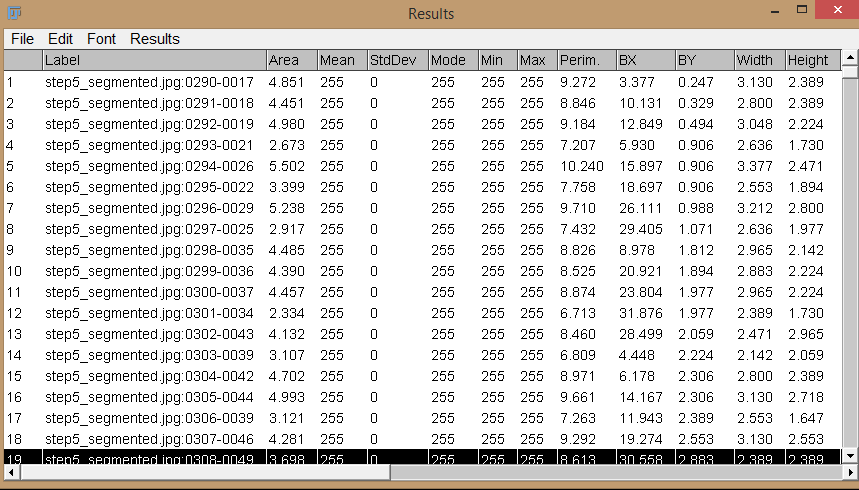Screen dimensions: 859x490
Task: Select the row labeled 0299-0036
Action: [150, 271]
